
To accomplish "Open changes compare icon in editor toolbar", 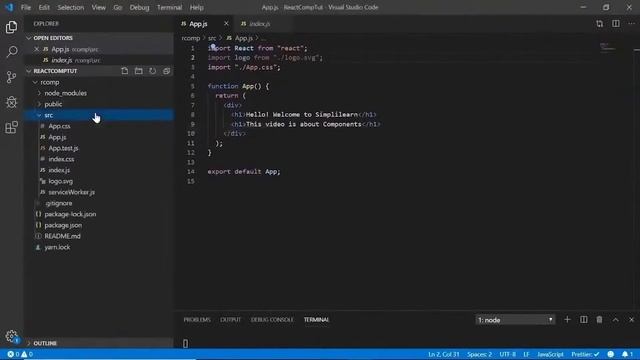I will point(599,24).
